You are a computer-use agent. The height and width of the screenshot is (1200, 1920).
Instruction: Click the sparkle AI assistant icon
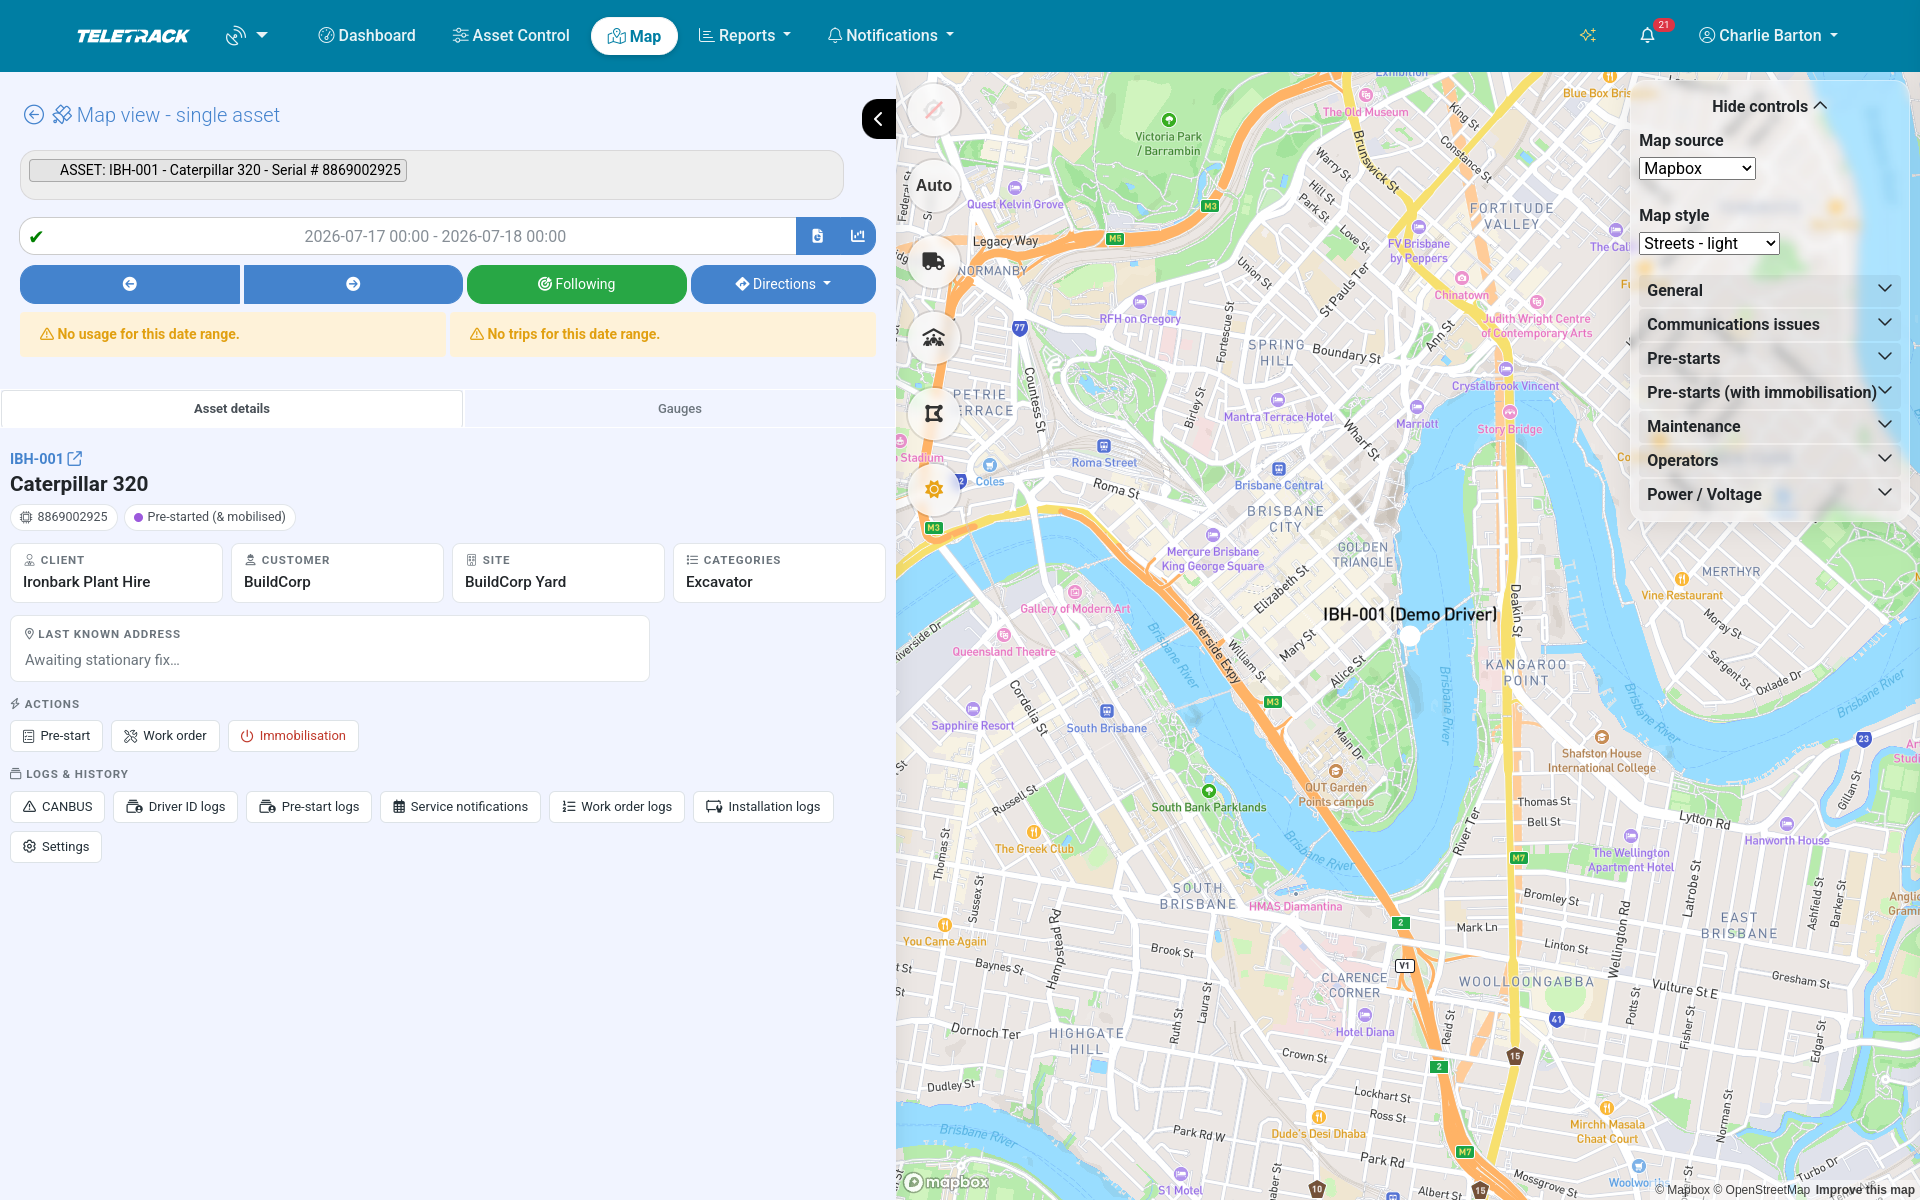click(1587, 36)
